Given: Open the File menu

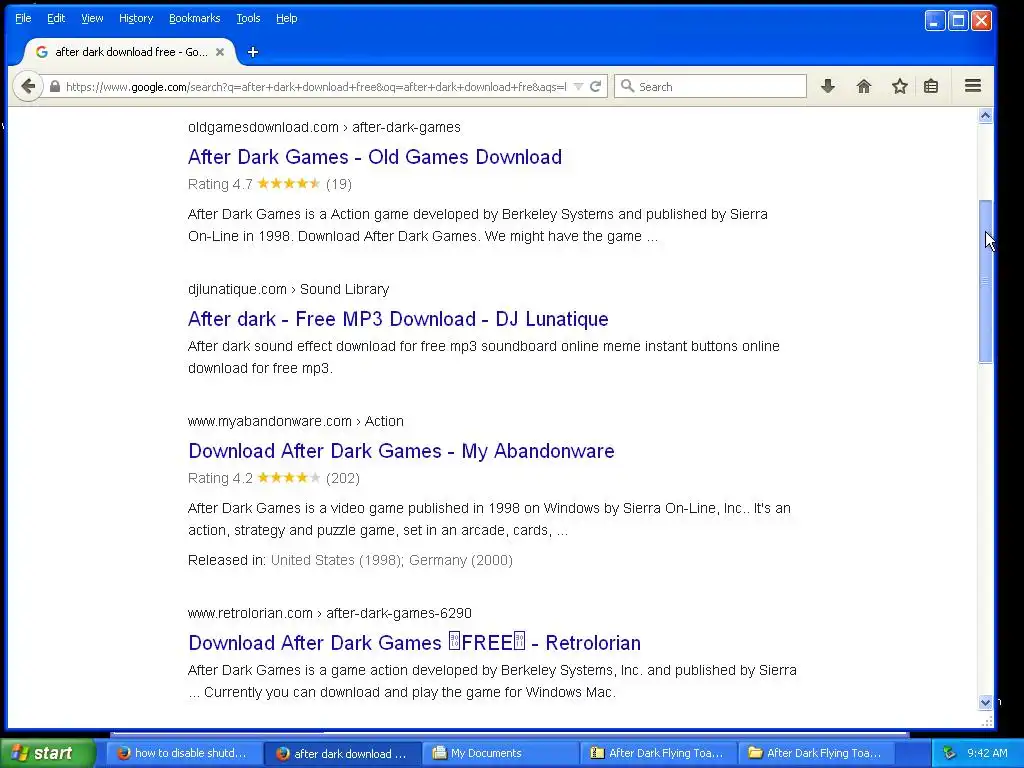Looking at the screenshot, I should pos(23,18).
